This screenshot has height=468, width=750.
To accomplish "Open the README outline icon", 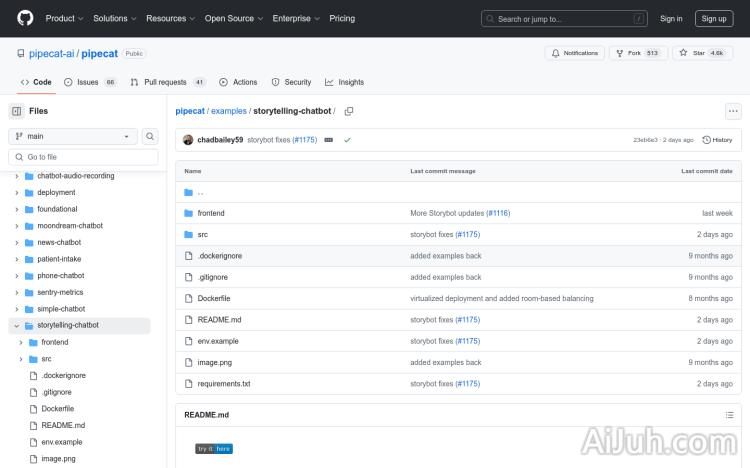I will (x=729, y=415).
